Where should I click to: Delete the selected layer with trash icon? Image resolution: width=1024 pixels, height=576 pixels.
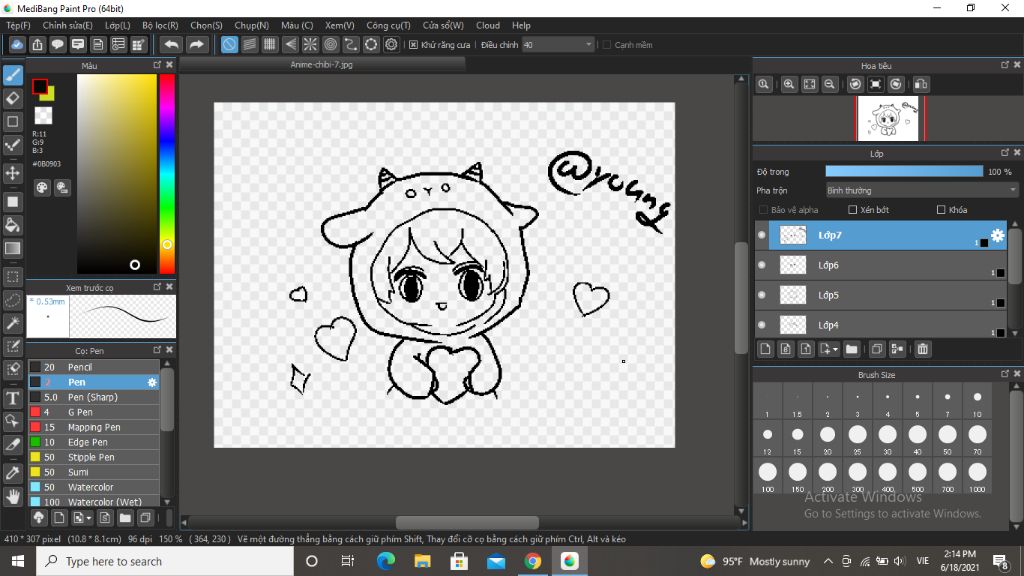tap(923, 349)
